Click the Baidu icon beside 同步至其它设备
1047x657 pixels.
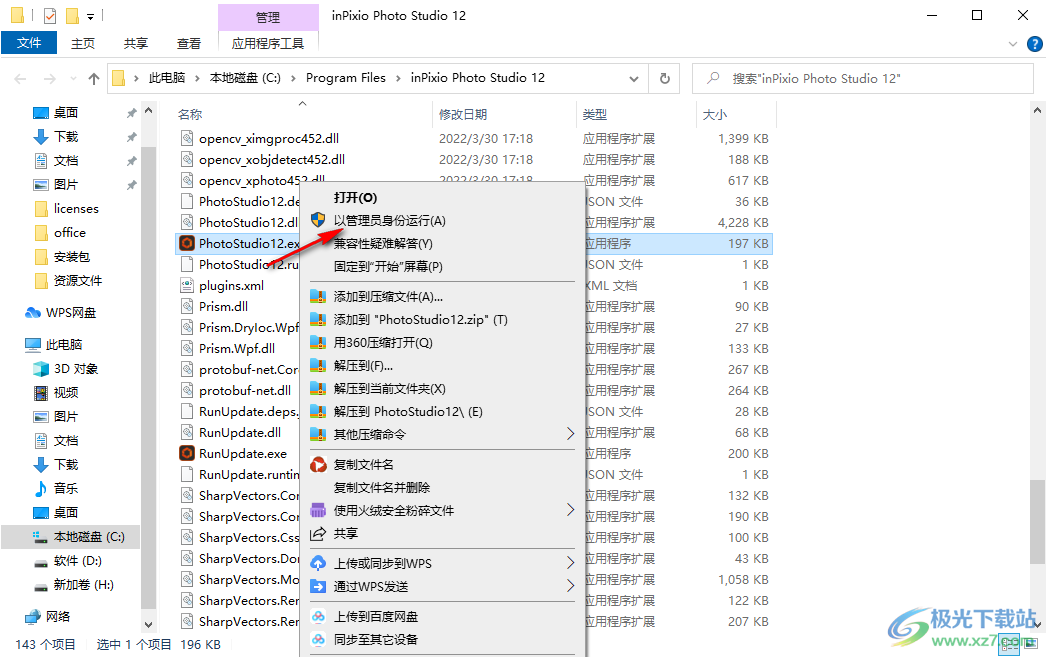(x=319, y=639)
